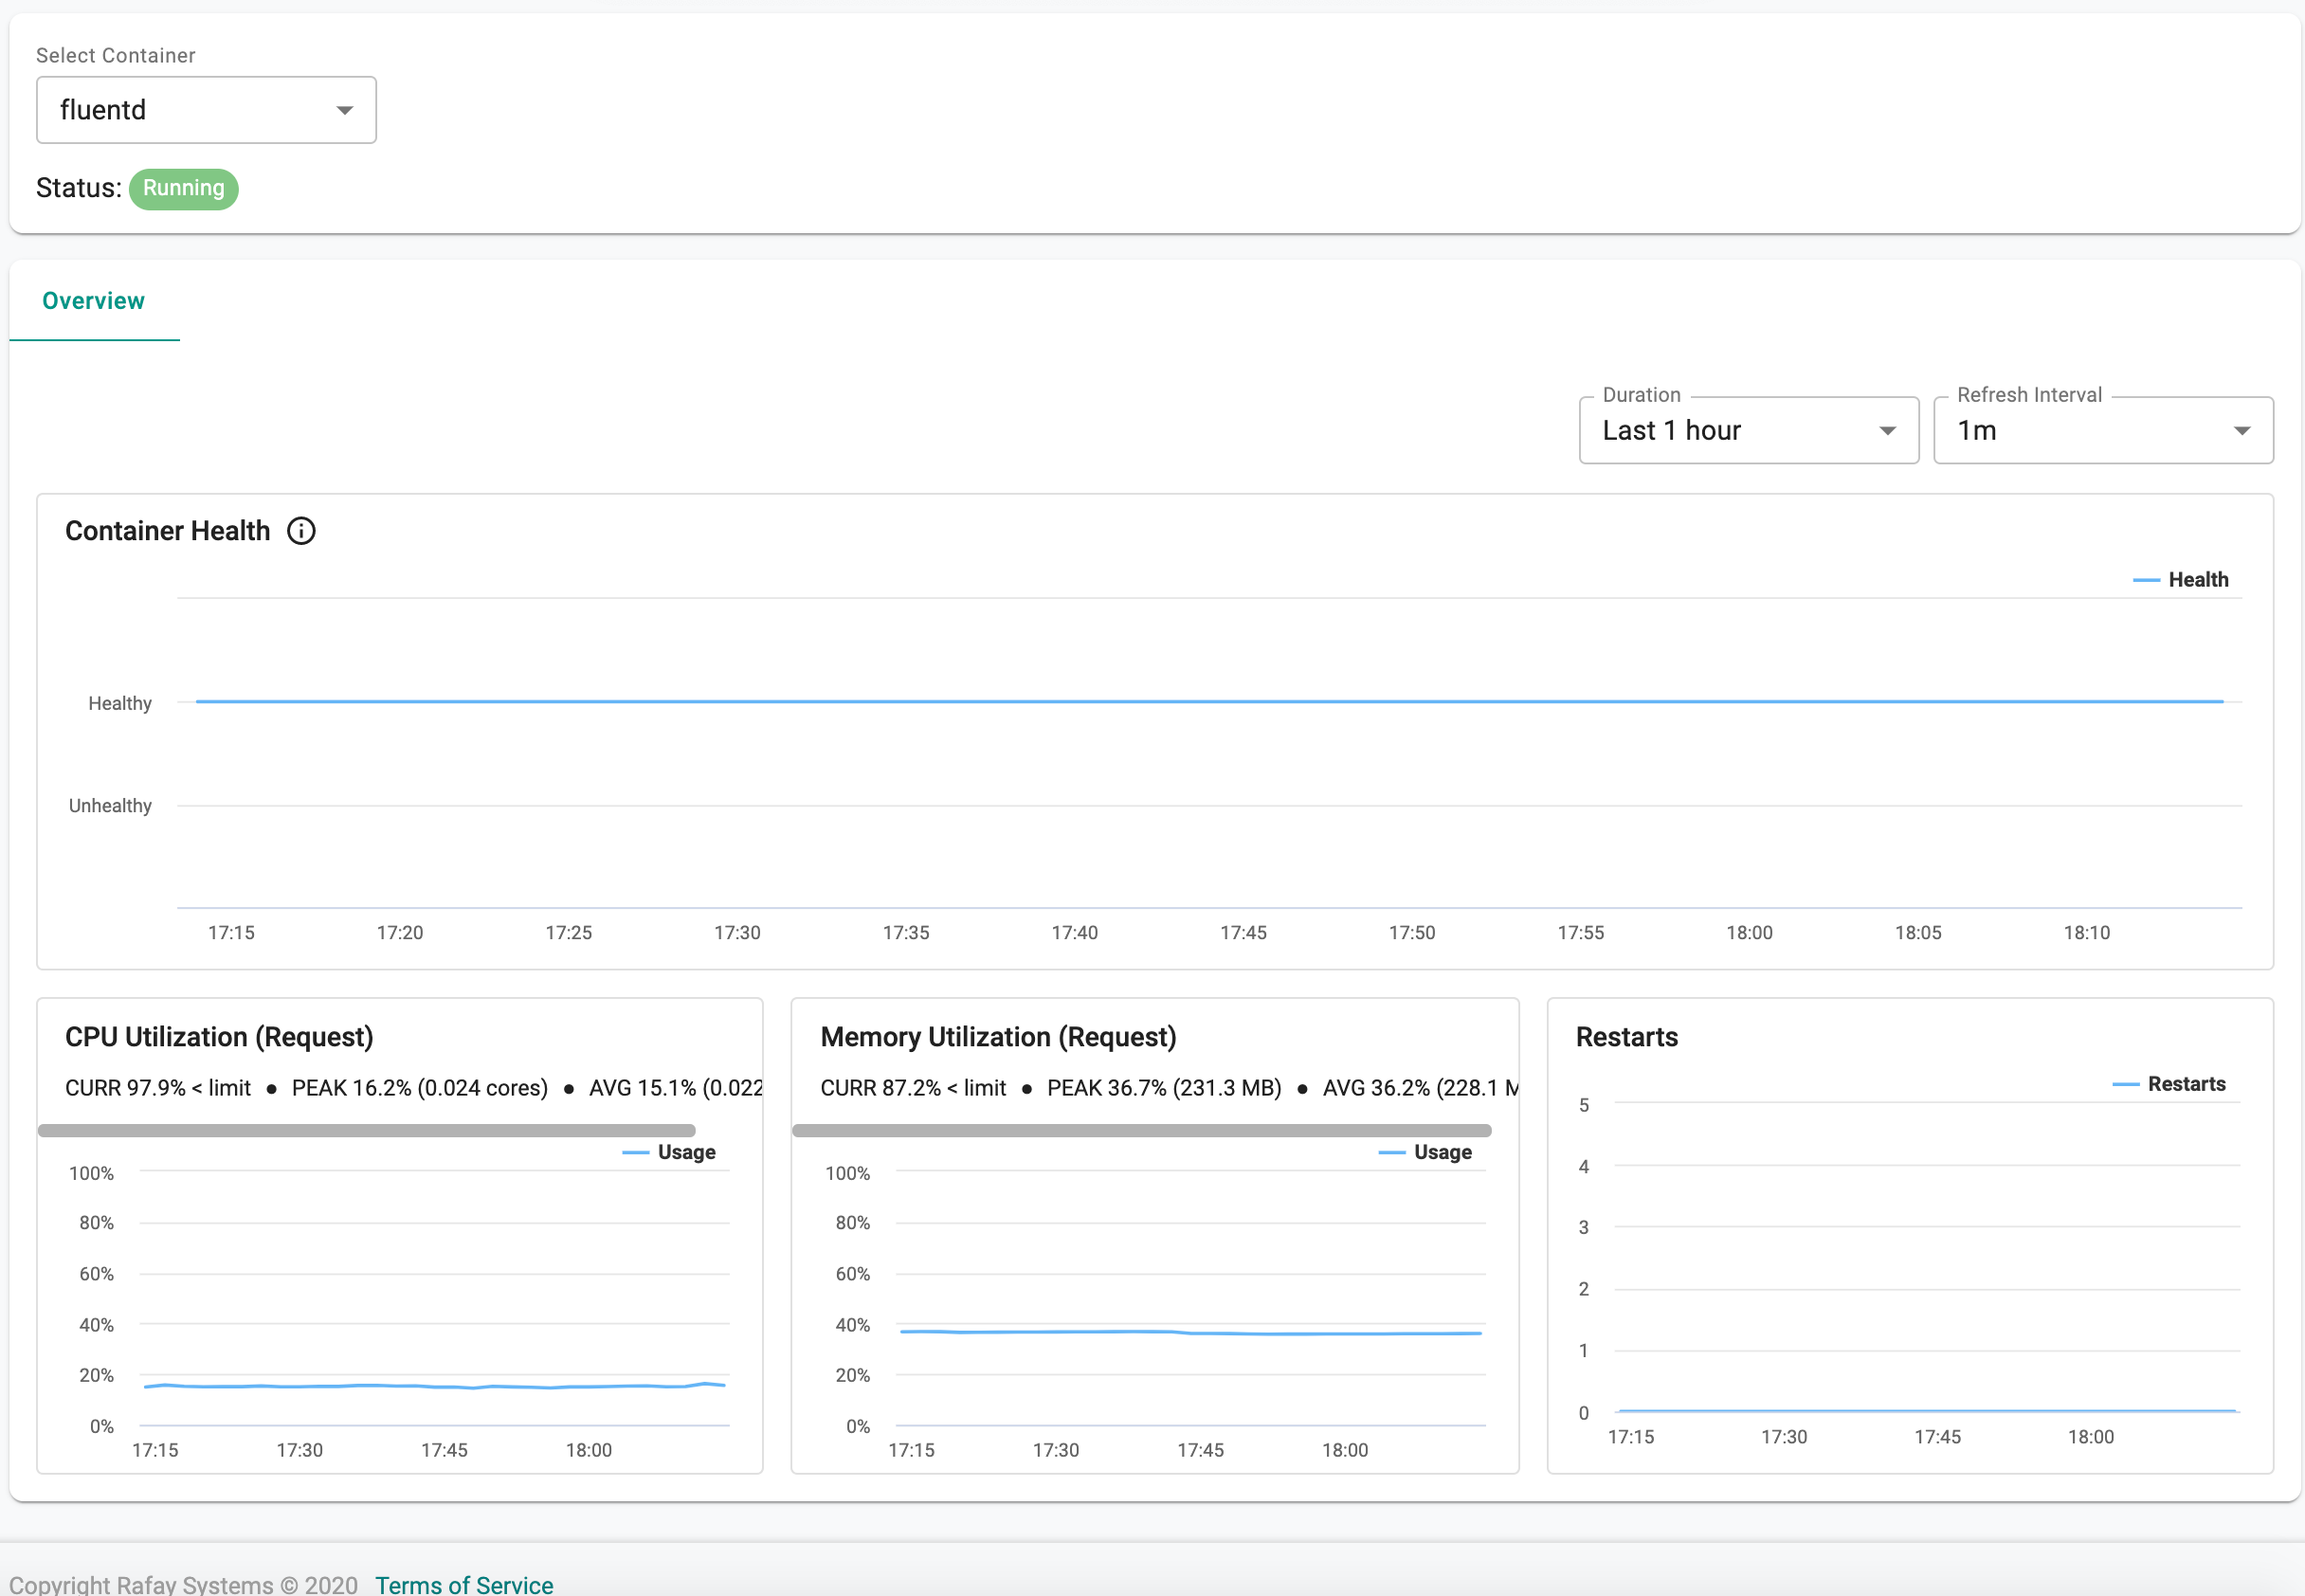Click the Healthy axis label
The height and width of the screenshot is (1596, 2305).
pyautogui.click(x=120, y=704)
